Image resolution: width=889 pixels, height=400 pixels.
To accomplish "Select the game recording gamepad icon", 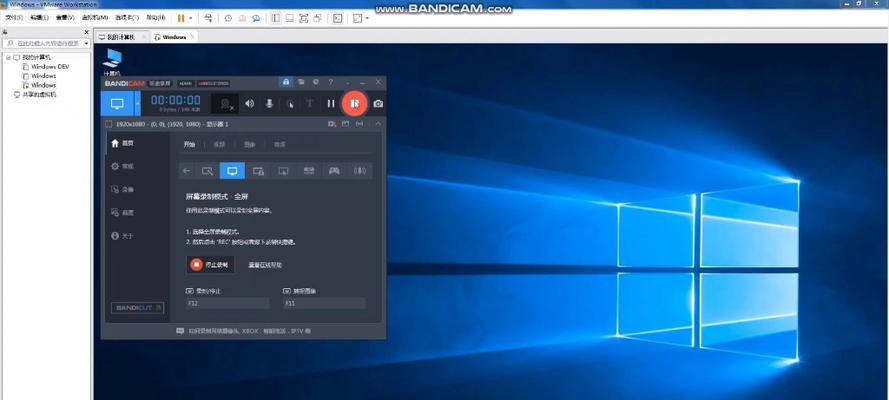I will coord(335,171).
